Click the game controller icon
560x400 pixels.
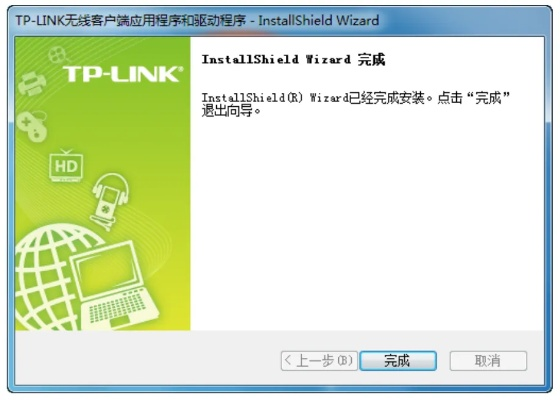tap(32, 126)
